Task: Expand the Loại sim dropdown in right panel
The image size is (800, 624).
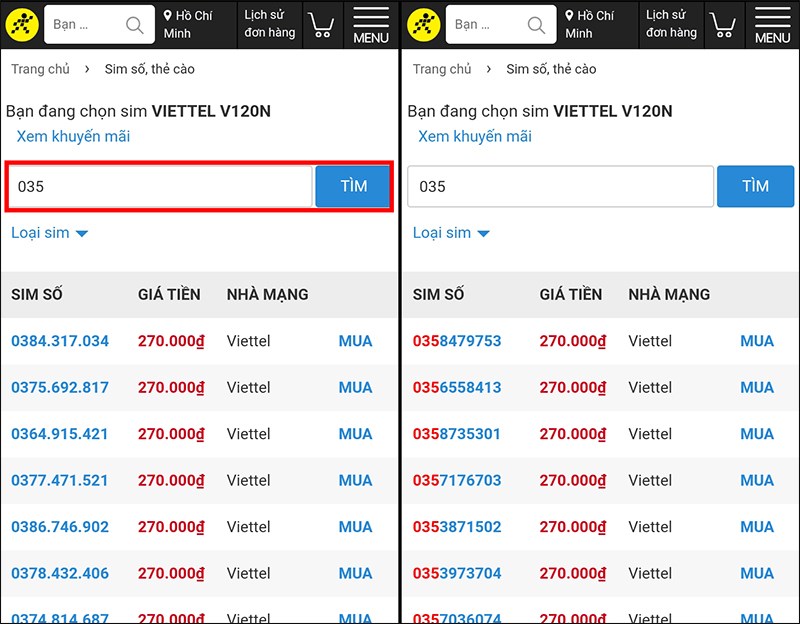Action: click(452, 233)
